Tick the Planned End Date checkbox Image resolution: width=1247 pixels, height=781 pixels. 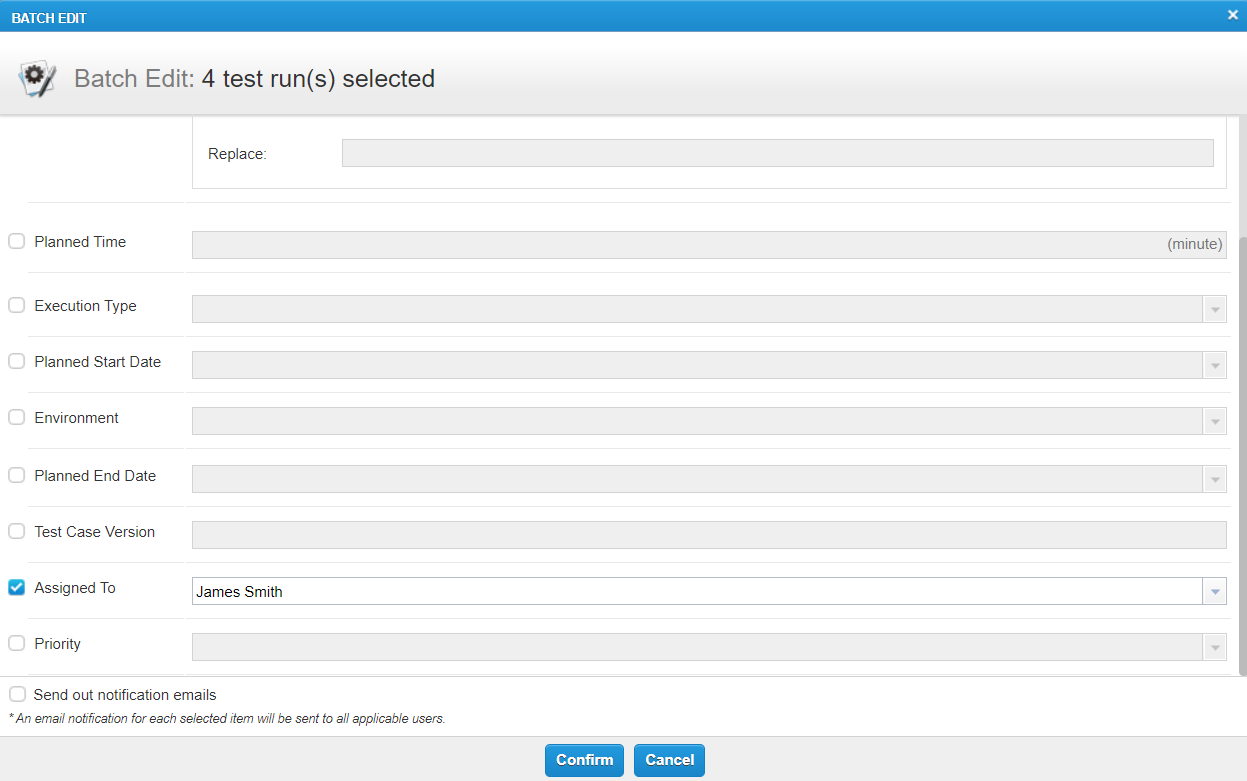pyautogui.click(x=17, y=475)
